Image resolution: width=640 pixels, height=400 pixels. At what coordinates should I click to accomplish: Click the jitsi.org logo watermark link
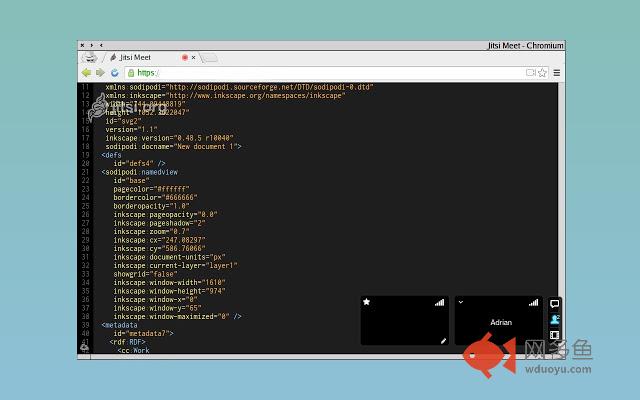pos(127,107)
